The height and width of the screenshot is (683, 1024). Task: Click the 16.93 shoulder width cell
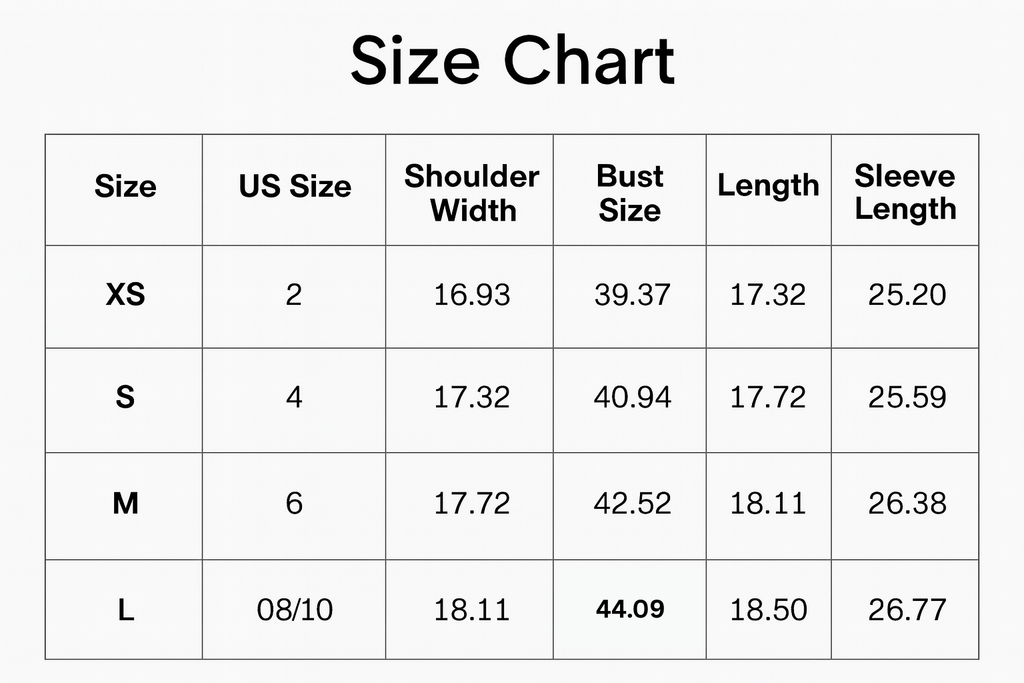[472, 295]
